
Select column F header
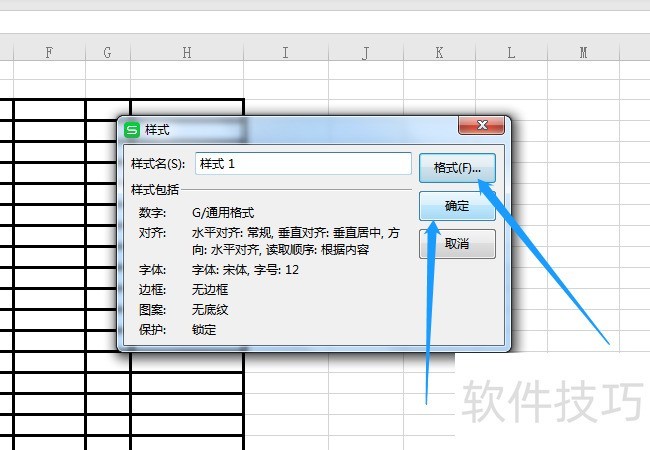pos(49,52)
